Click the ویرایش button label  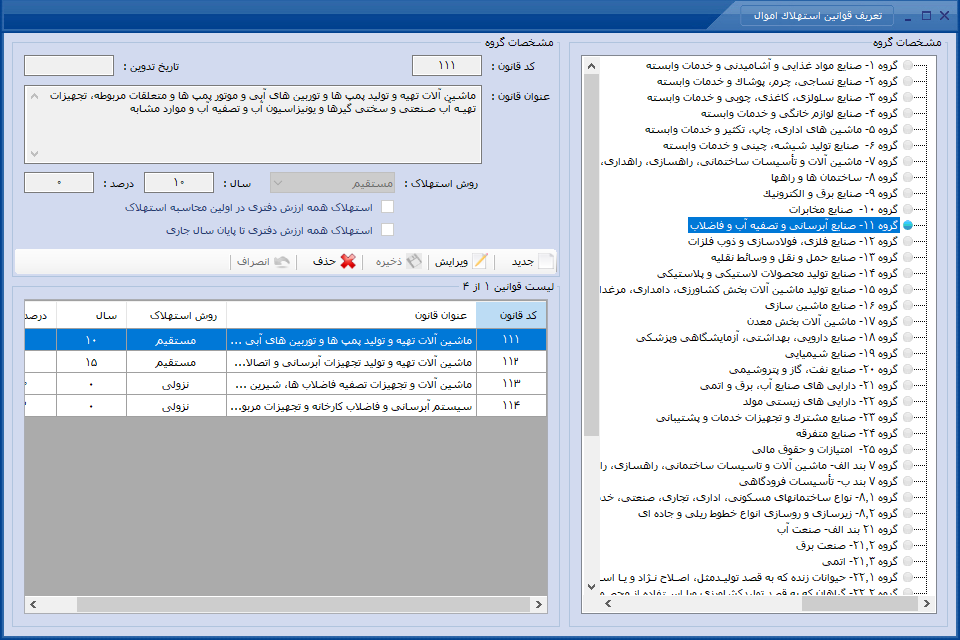click(x=451, y=262)
